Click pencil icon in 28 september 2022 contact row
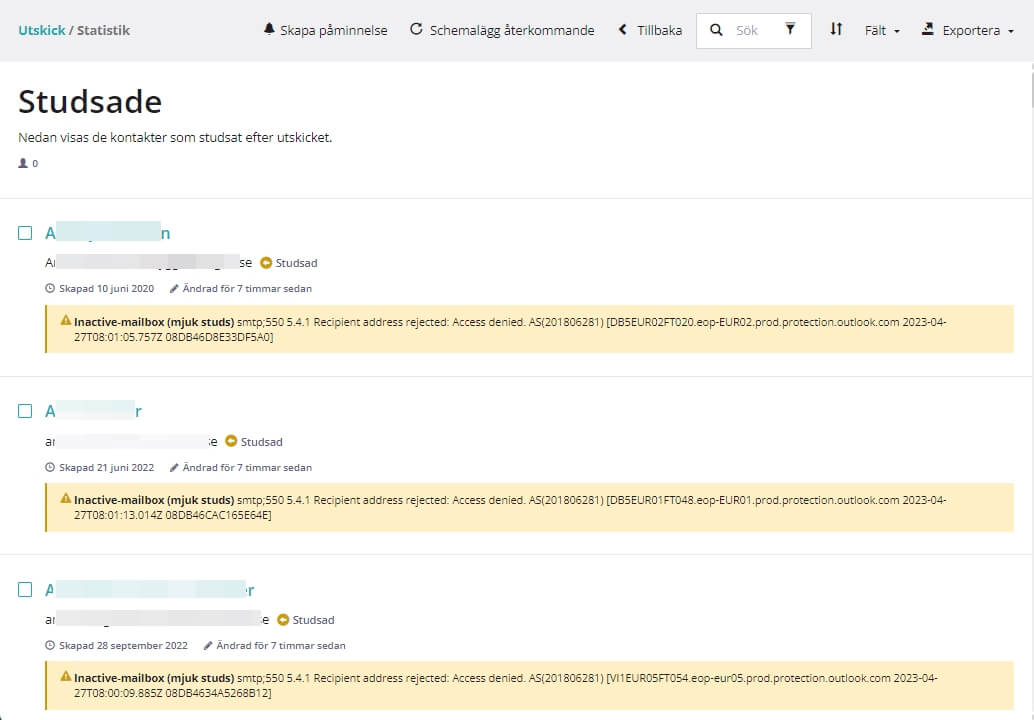 [x=208, y=645]
